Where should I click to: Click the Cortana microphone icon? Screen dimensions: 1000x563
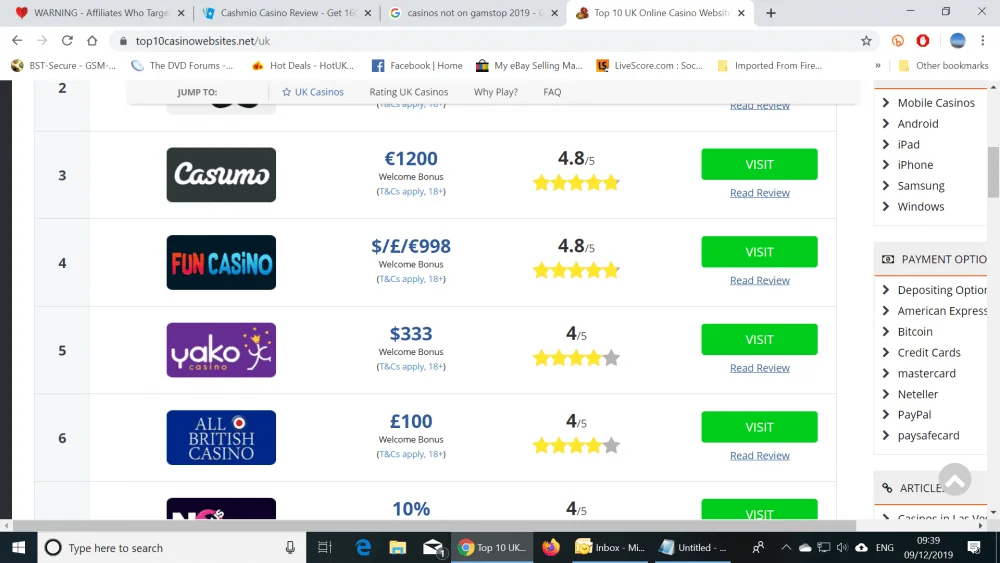click(290, 548)
